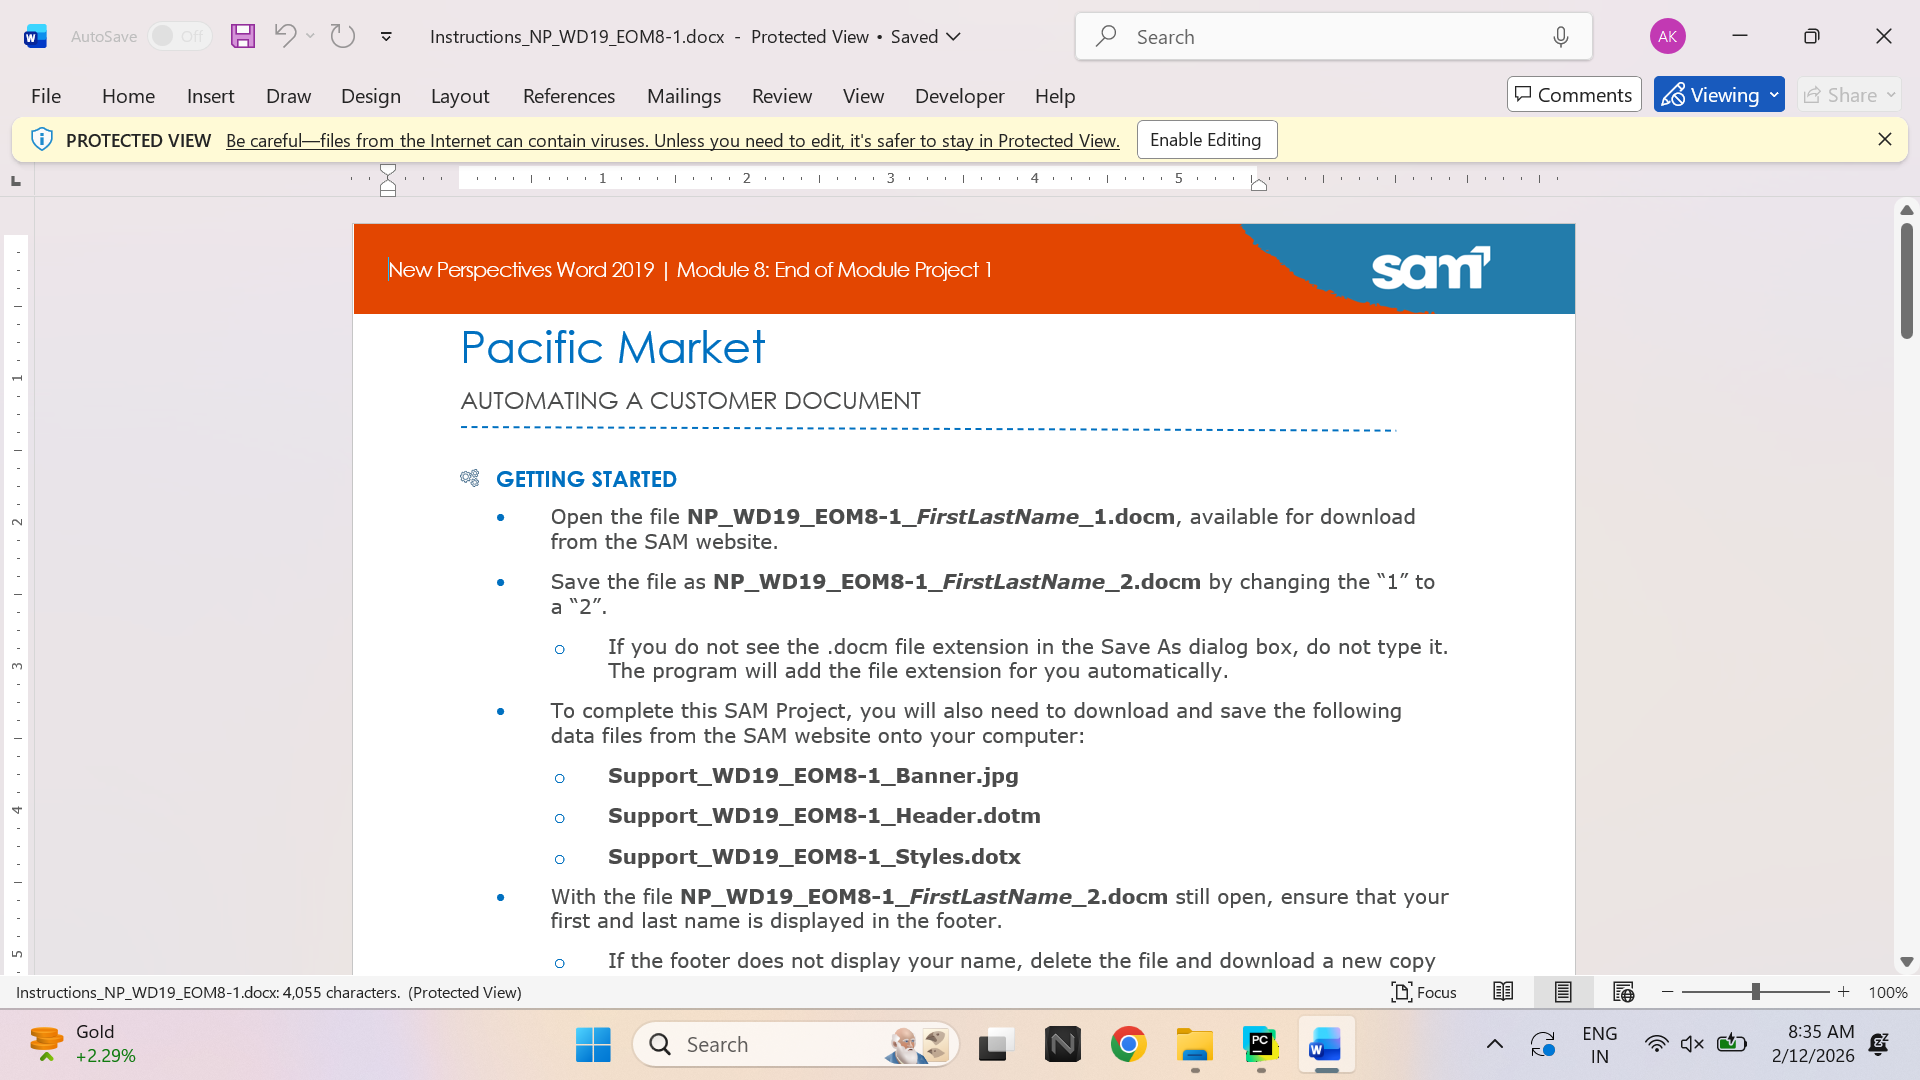Image resolution: width=1920 pixels, height=1080 pixels.
Task: Toggle the AutoSave switch
Action: tap(180, 36)
